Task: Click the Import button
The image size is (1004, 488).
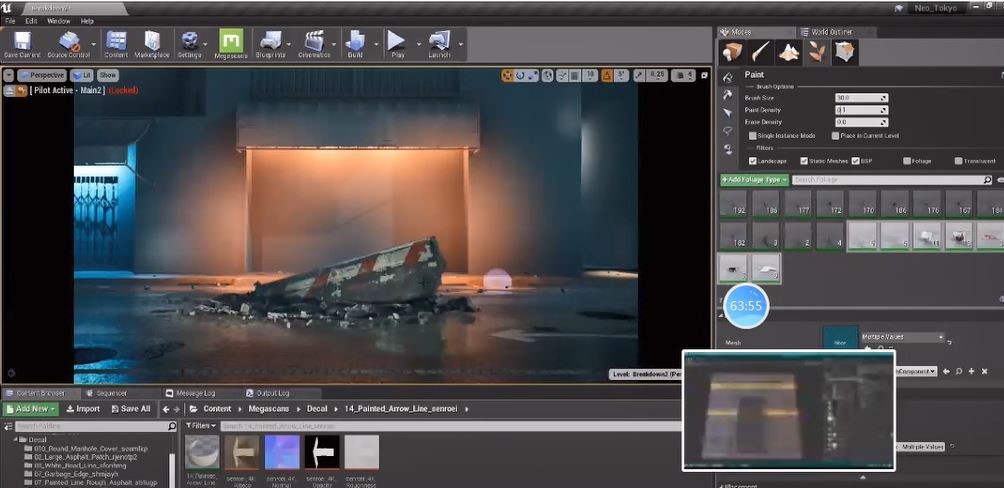Action: 83,408
